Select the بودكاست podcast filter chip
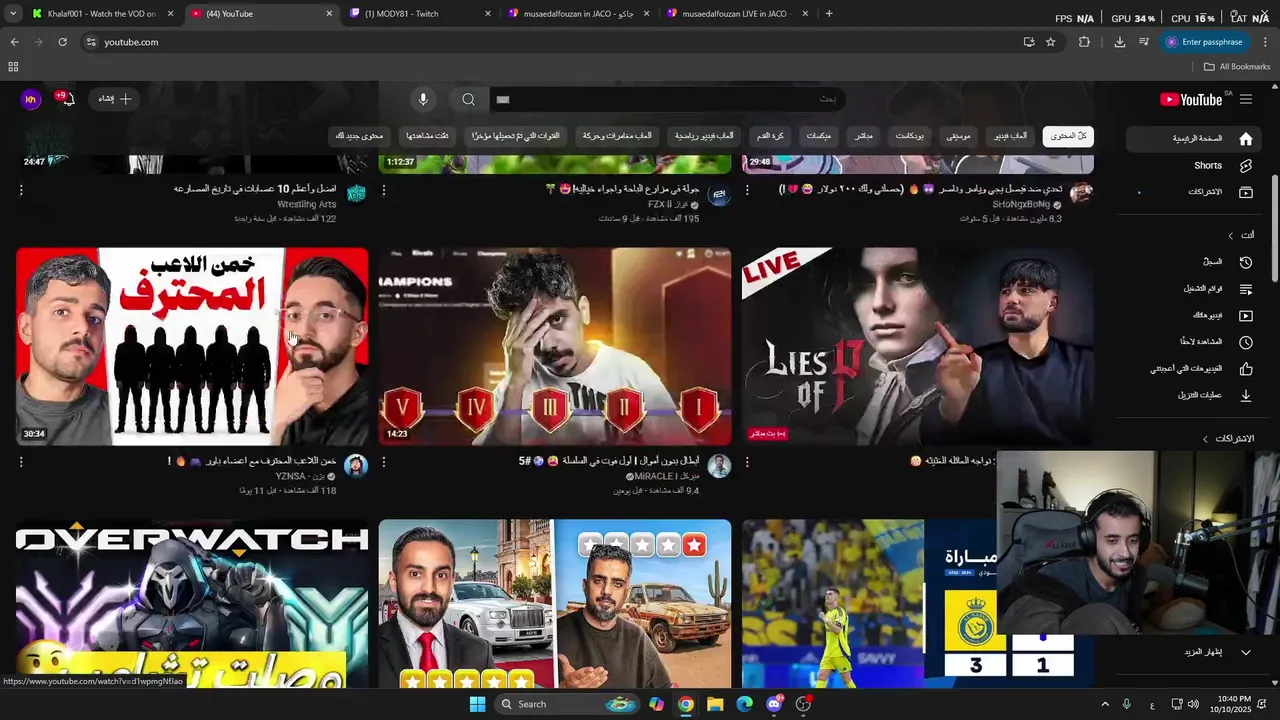The height and width of the screenshot is (720, 1280). tap(910, 136)
